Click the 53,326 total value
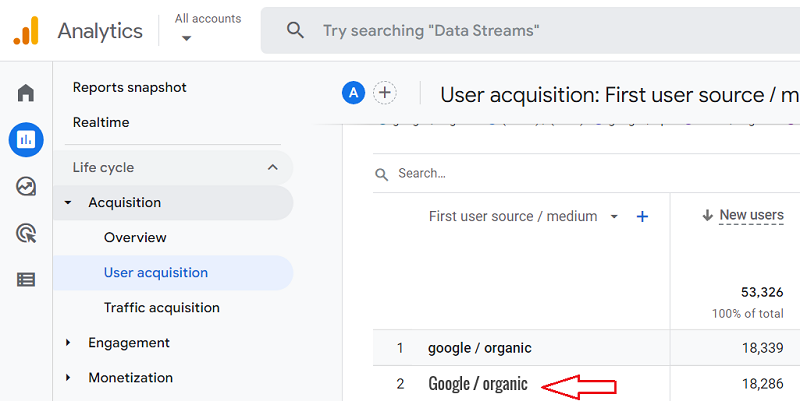This screenshot has height=401, width=800. click(x=762, y=292)
